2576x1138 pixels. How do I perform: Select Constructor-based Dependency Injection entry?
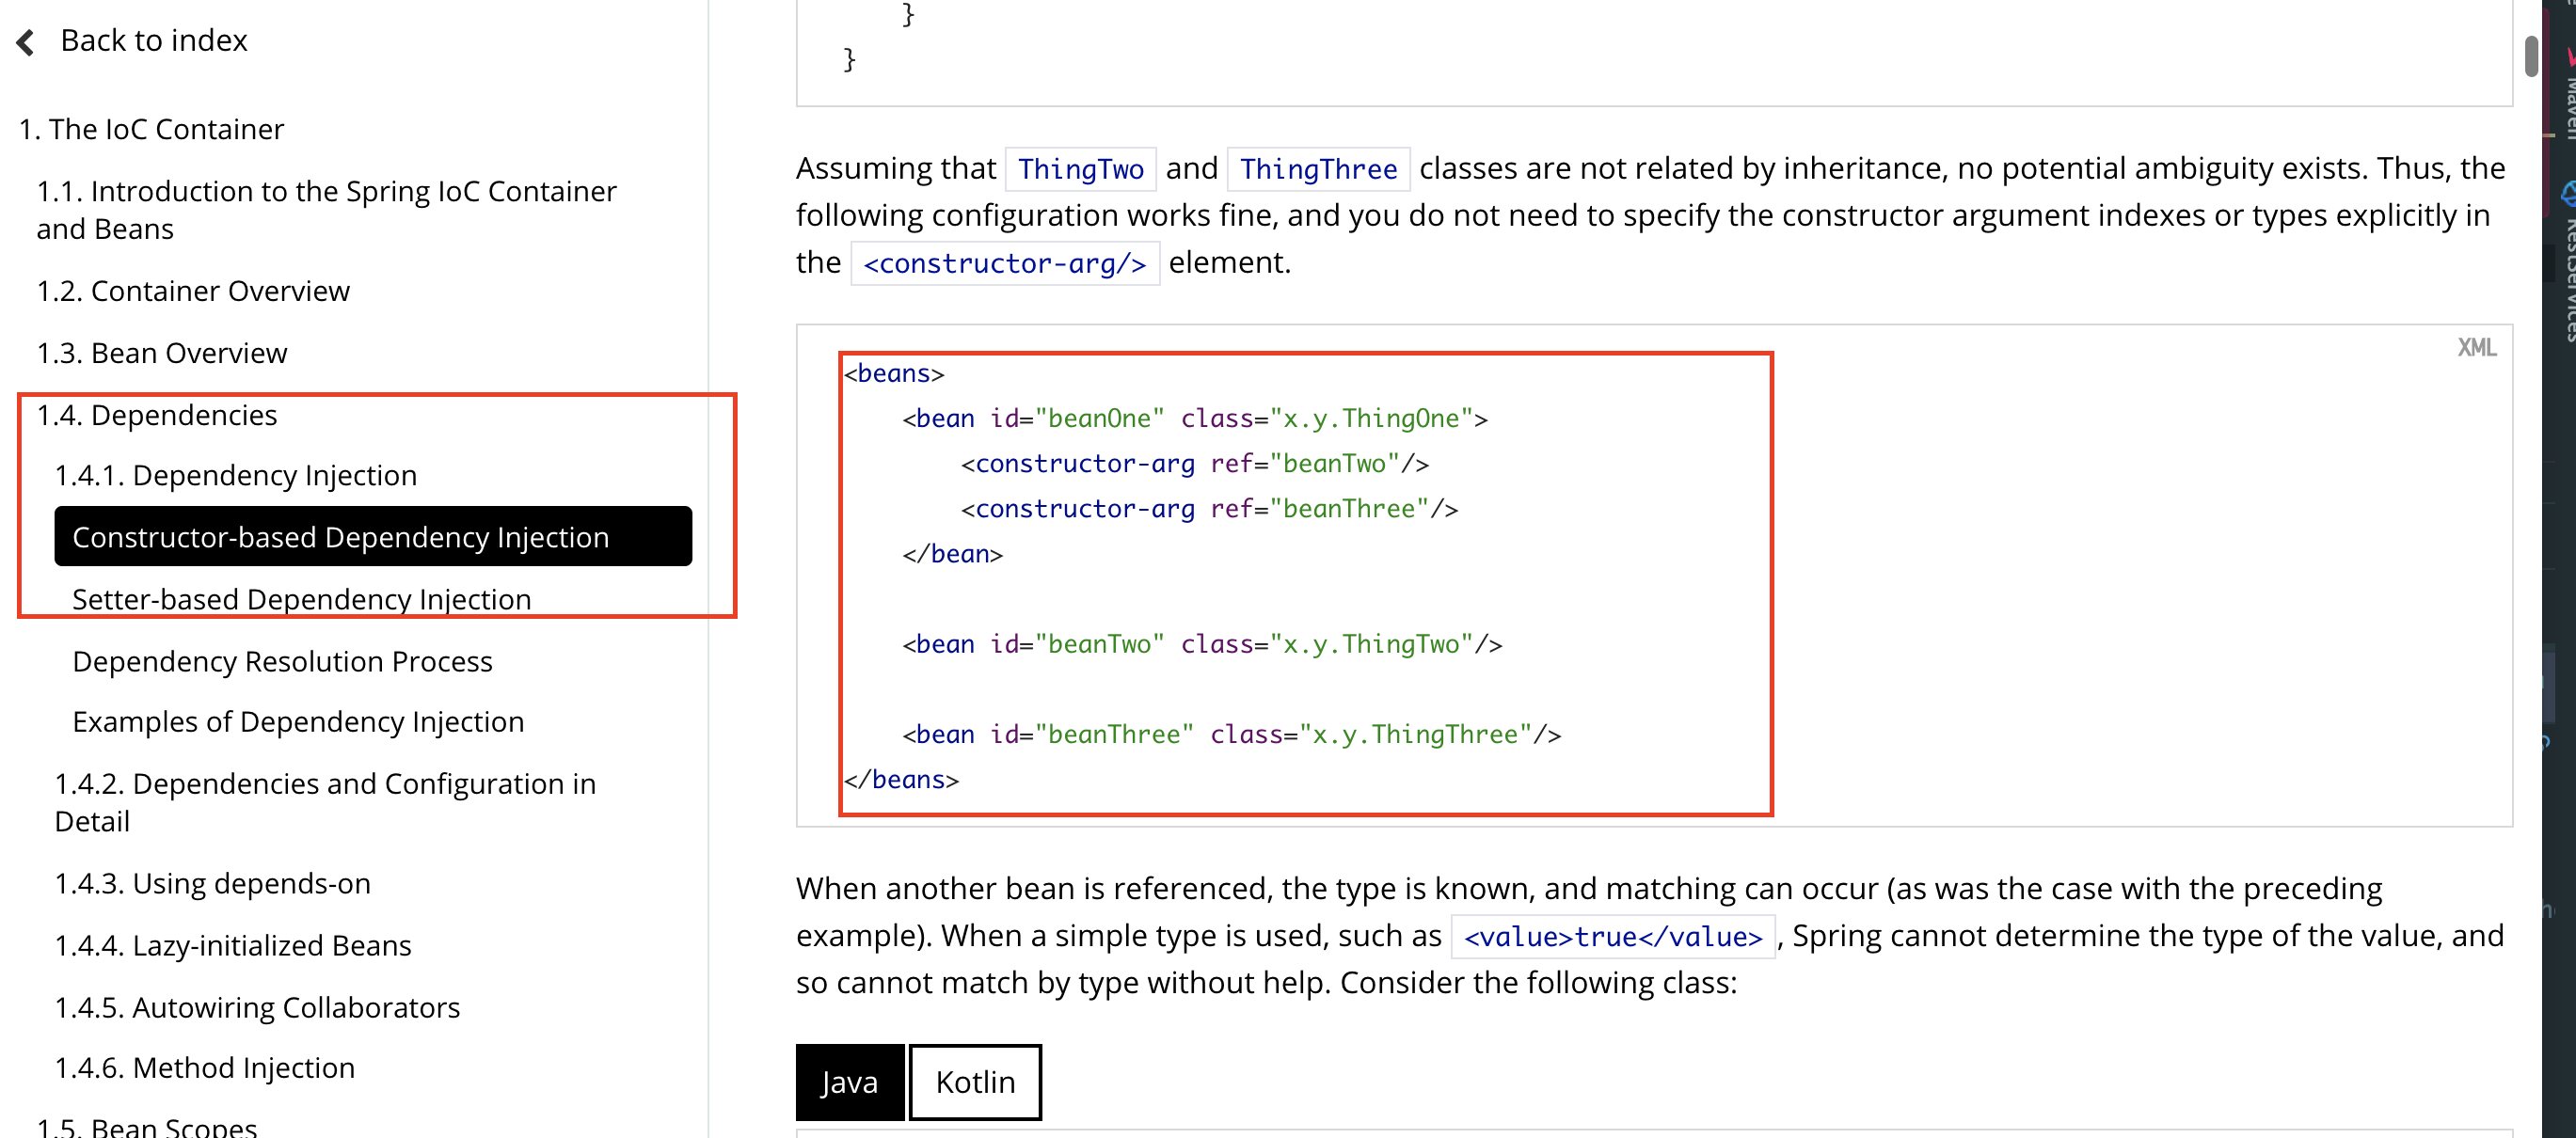click(x=340, y=537)
